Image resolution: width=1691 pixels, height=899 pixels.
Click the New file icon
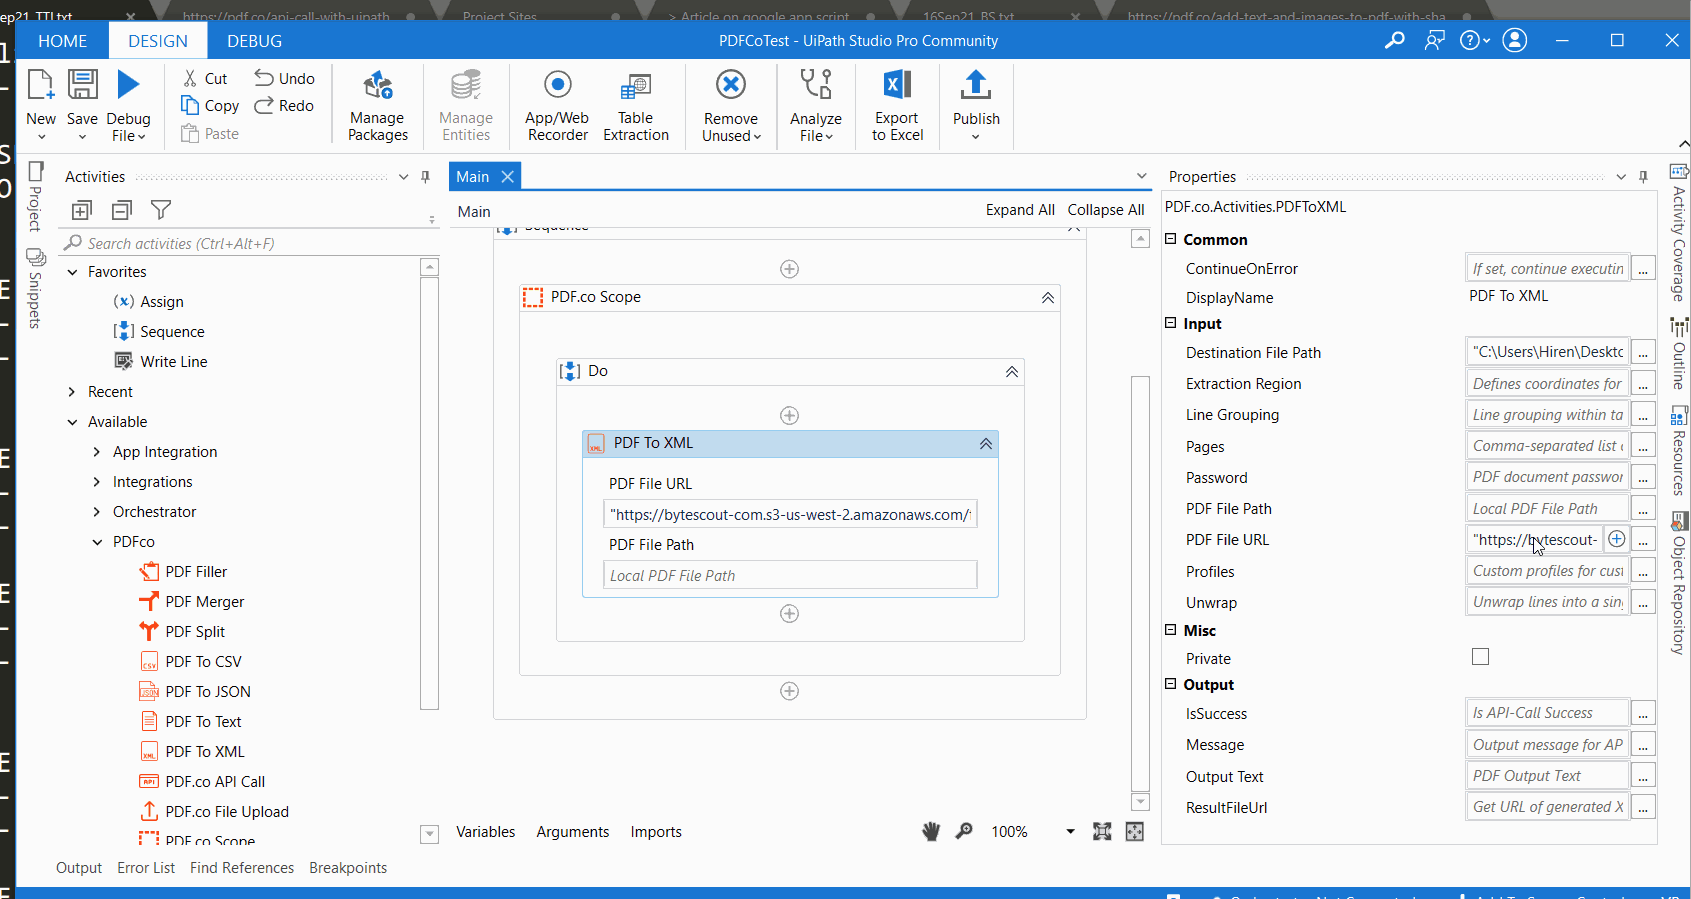(x=40, y=85)
